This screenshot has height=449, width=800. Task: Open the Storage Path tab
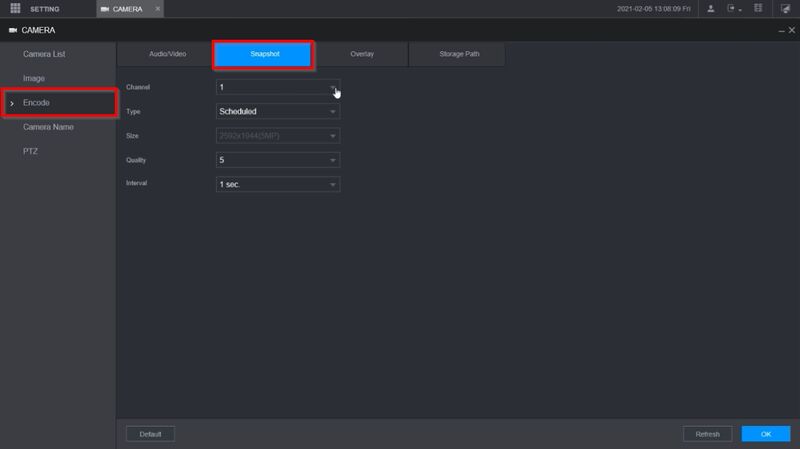coord(459,54)
